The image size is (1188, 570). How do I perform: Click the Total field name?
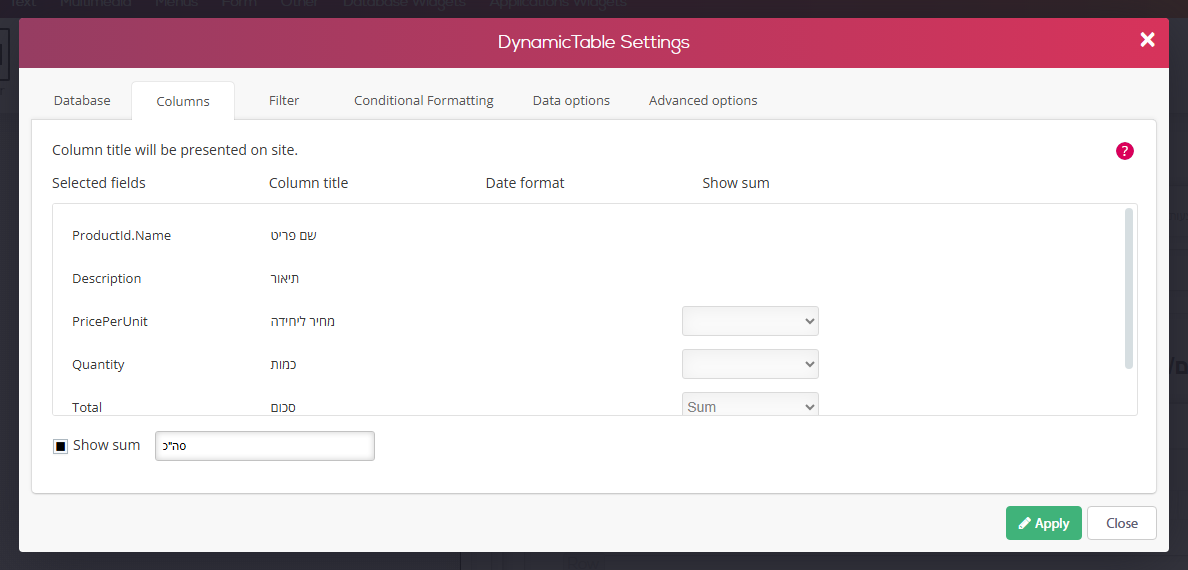click(87, 407)
